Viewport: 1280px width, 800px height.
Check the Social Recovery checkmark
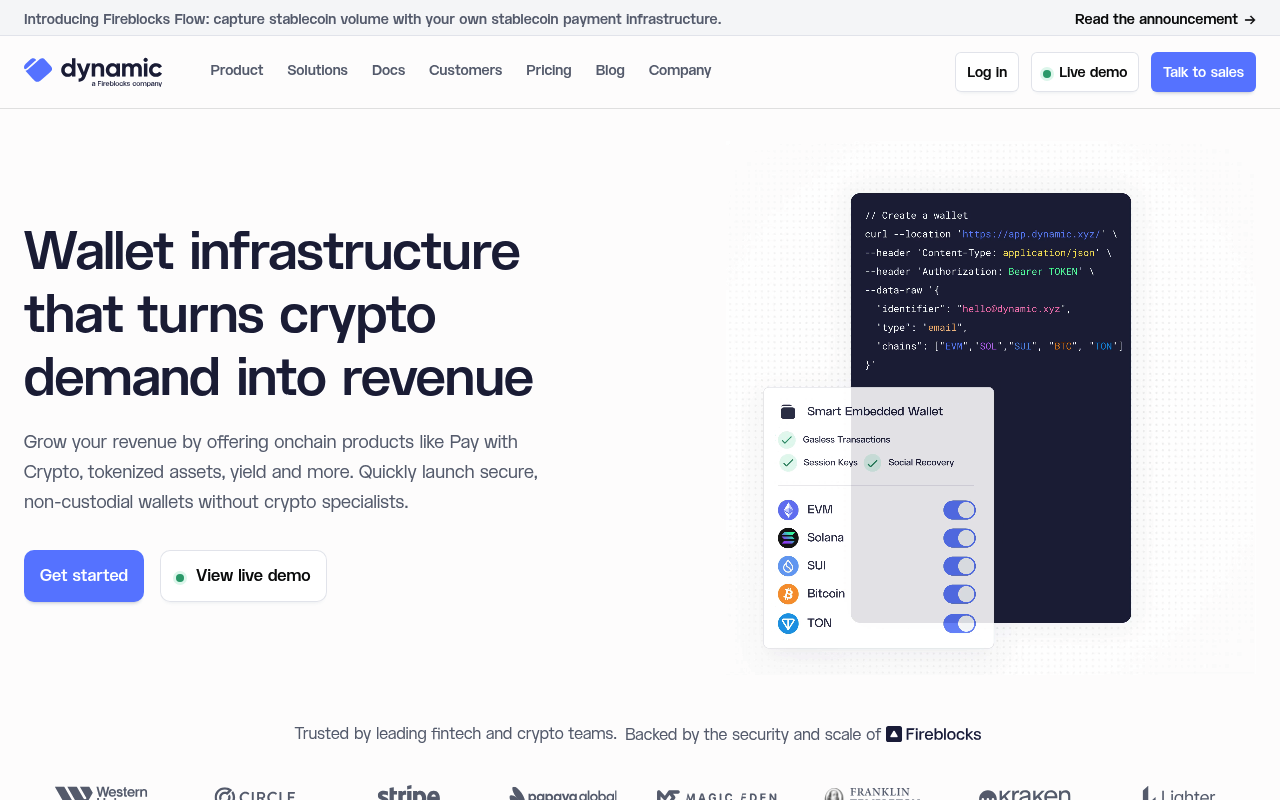[872, 463]
